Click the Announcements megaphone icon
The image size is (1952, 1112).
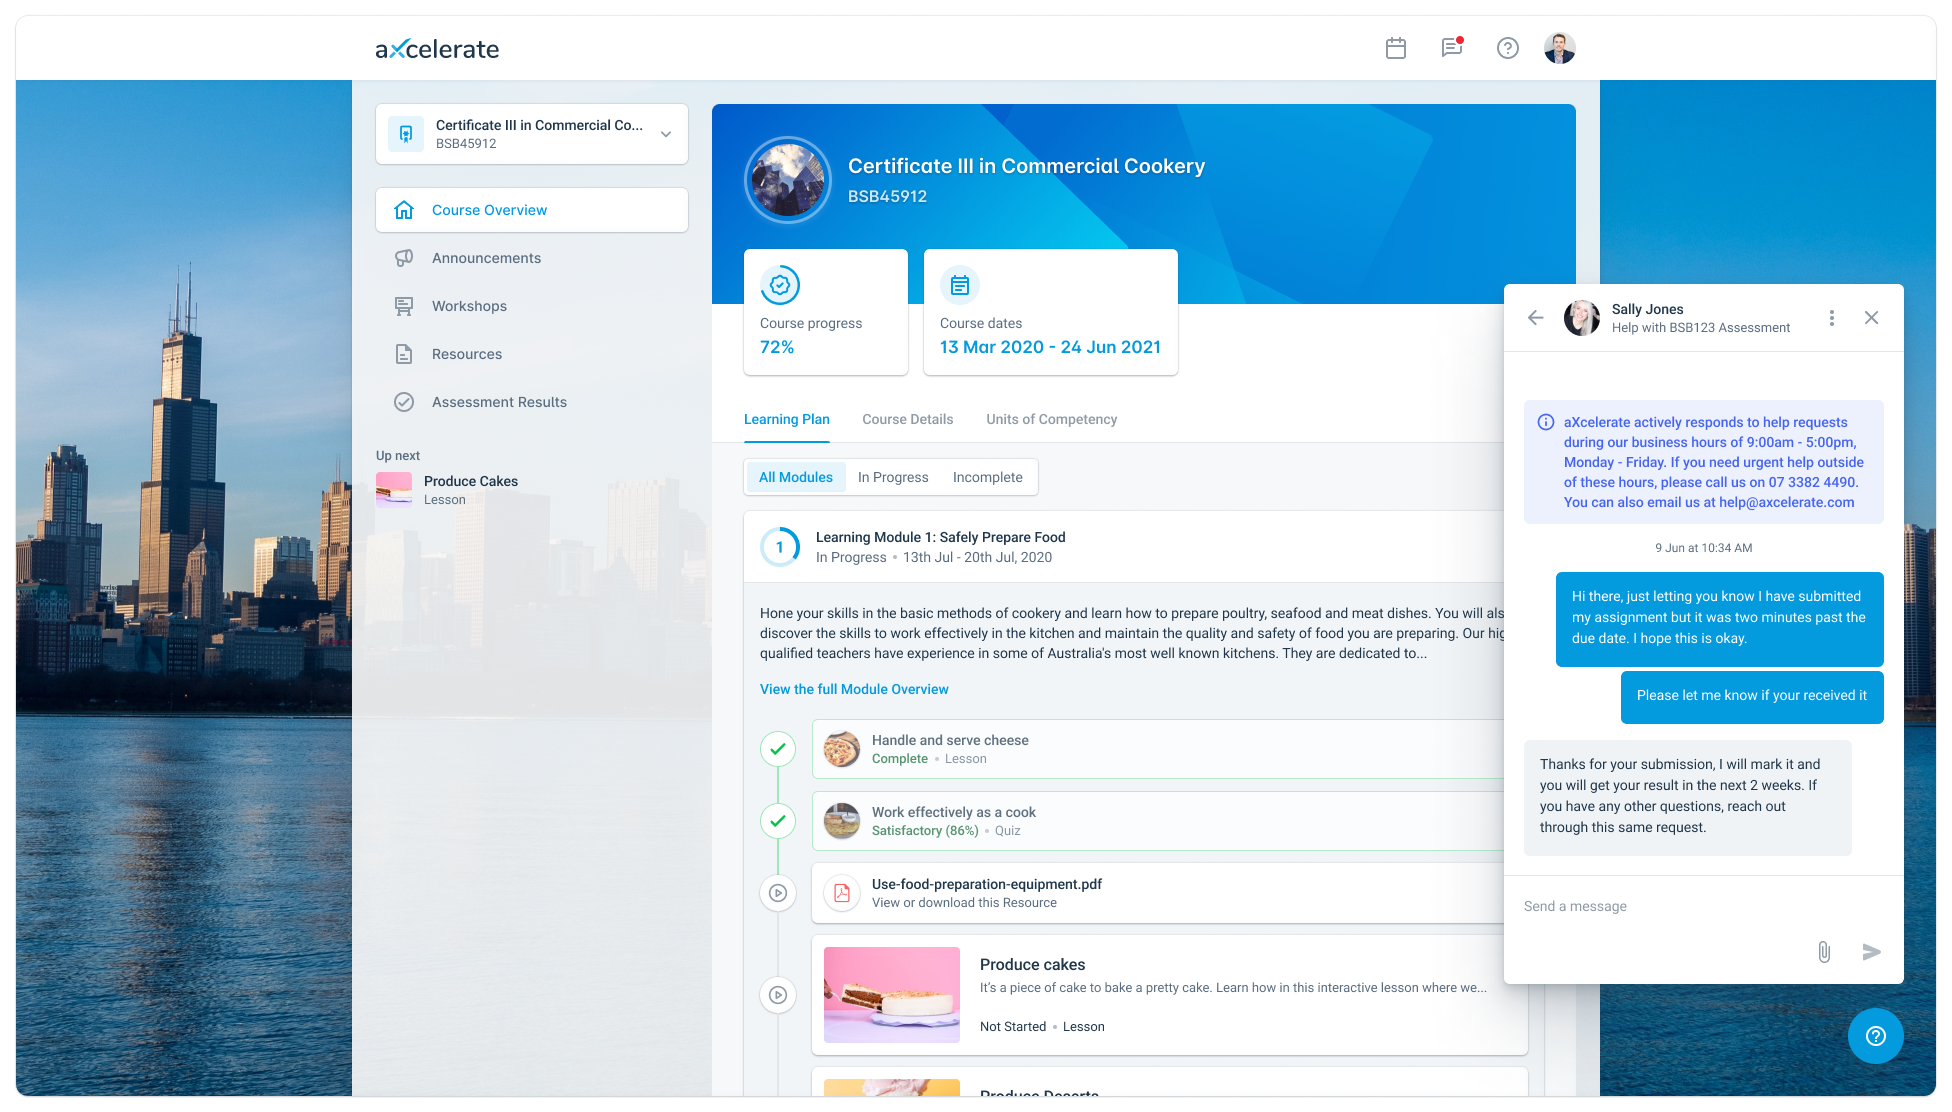404,258
